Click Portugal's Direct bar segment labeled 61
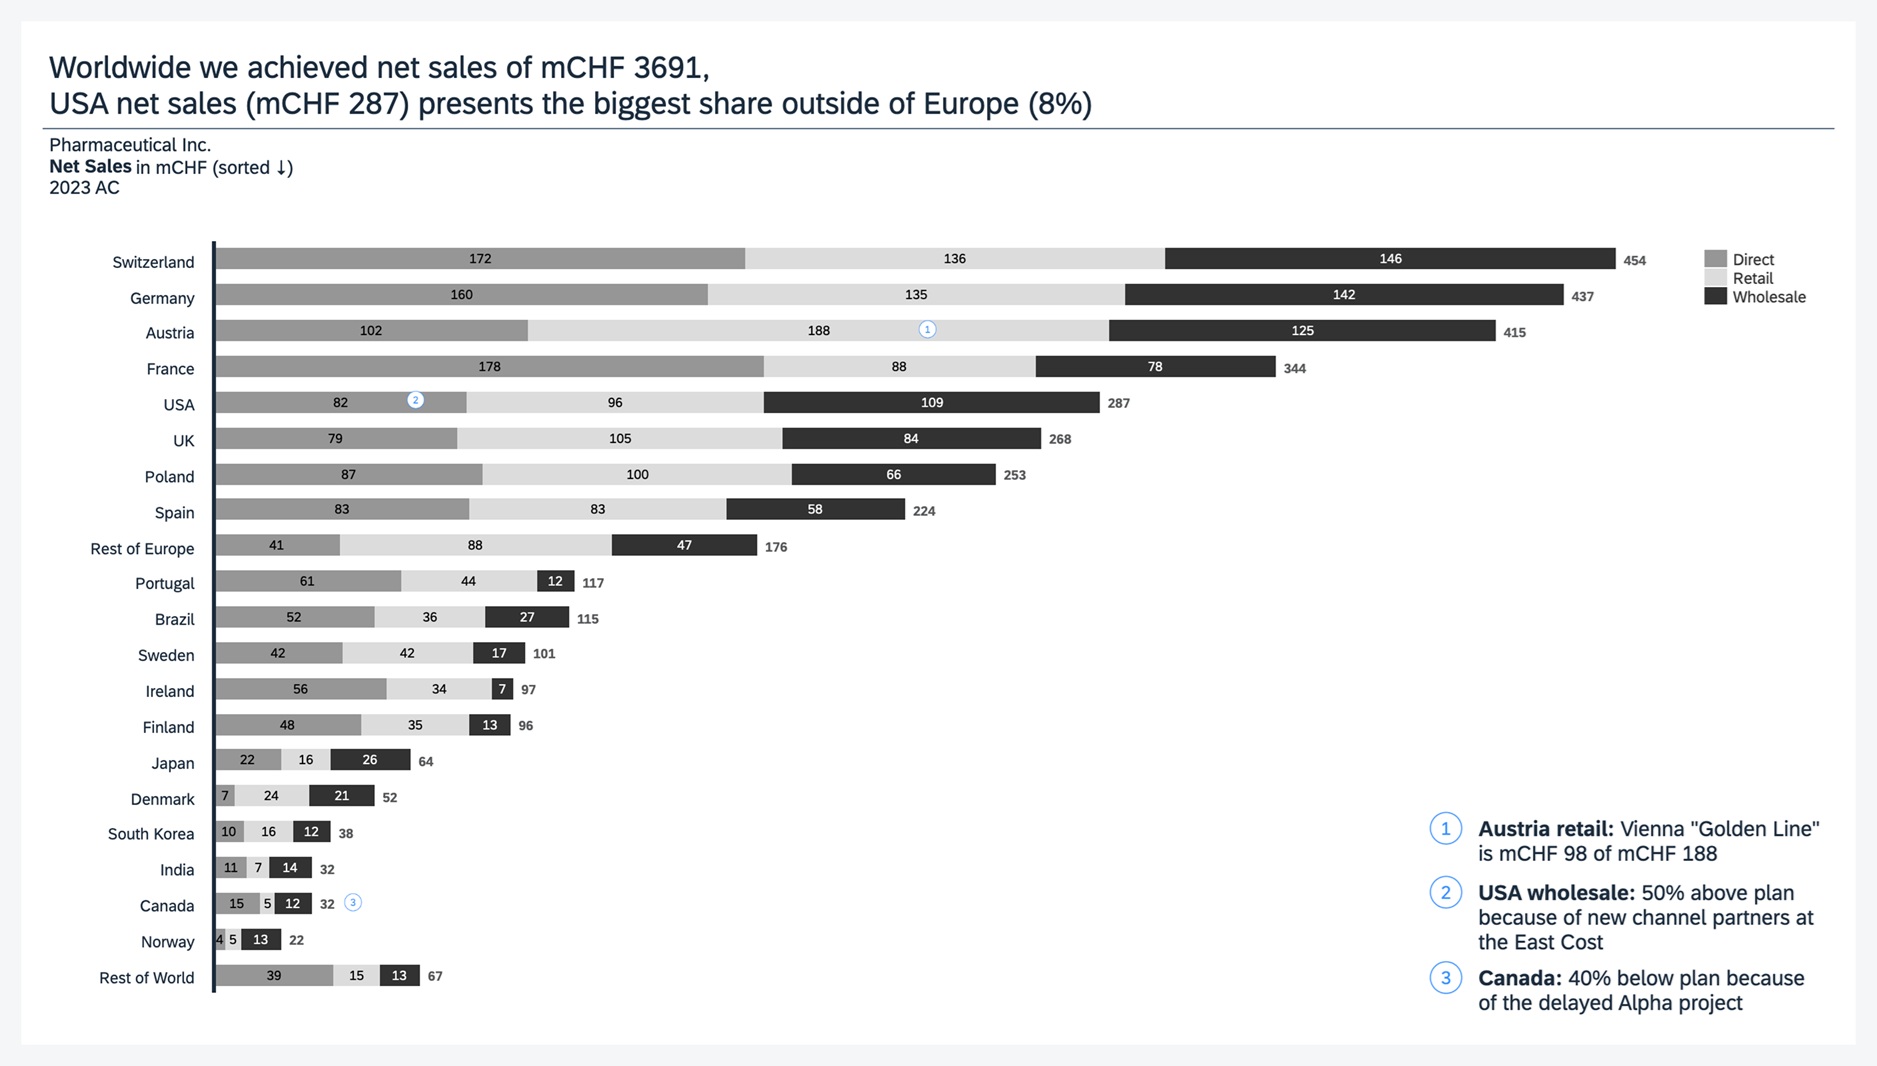 coord(307,582)
